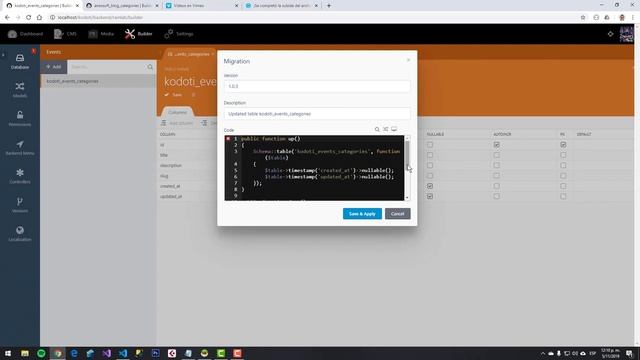640x360 pixels.
Task: Open Visual Studio from the taskbar
Action: (x=107, y=353)
